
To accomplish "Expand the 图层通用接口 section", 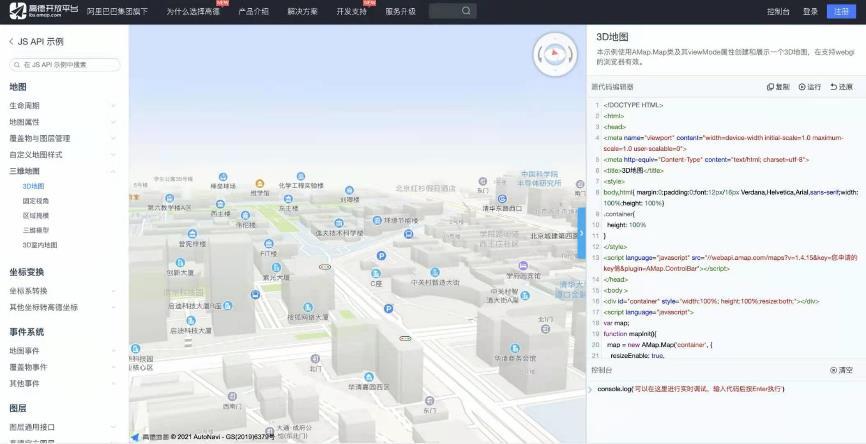I will click(x=62, y=427).
